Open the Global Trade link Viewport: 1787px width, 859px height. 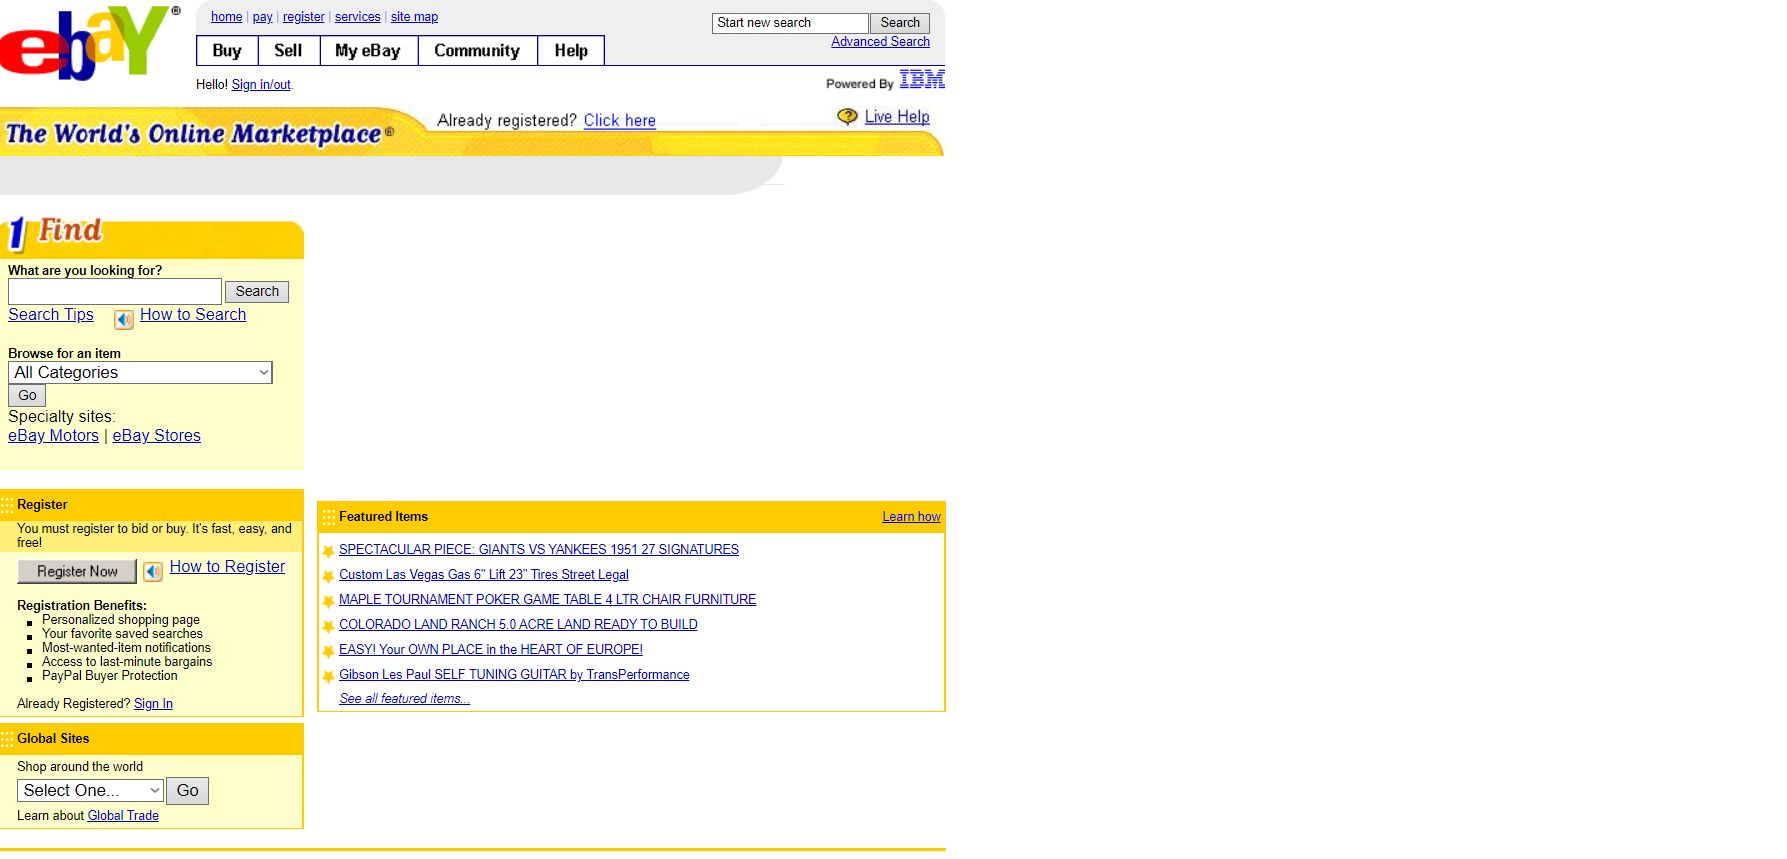tap(123, 816)
